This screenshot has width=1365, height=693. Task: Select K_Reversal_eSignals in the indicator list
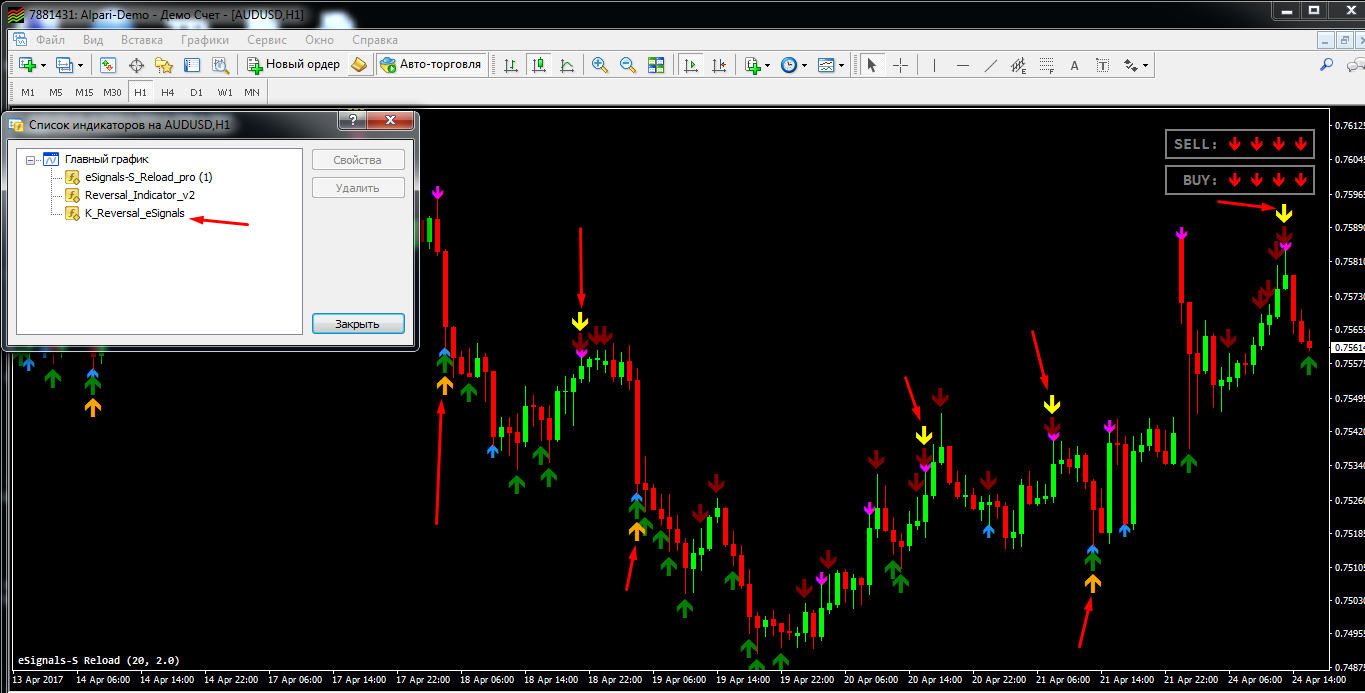[134, 213]
